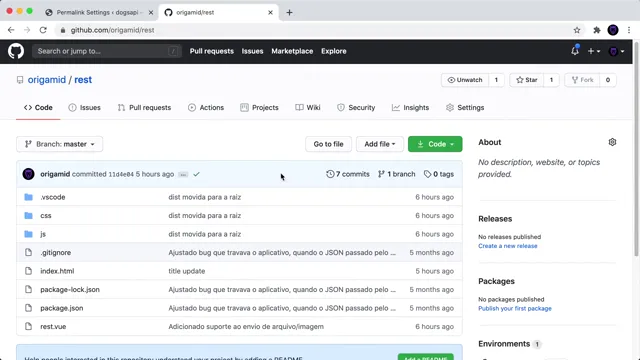Click origamid avatar in commit row

pos(29,174)
